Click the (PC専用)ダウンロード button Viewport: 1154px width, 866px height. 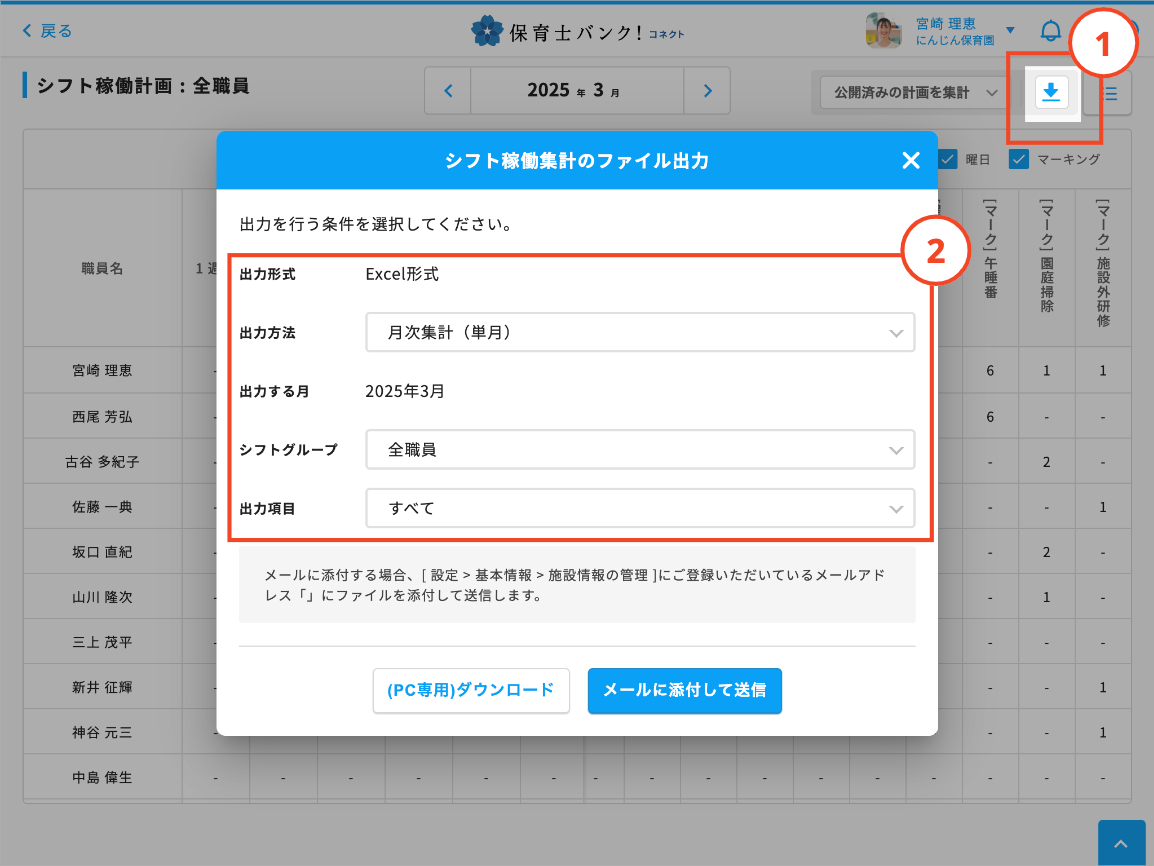(x=471, y=691)
